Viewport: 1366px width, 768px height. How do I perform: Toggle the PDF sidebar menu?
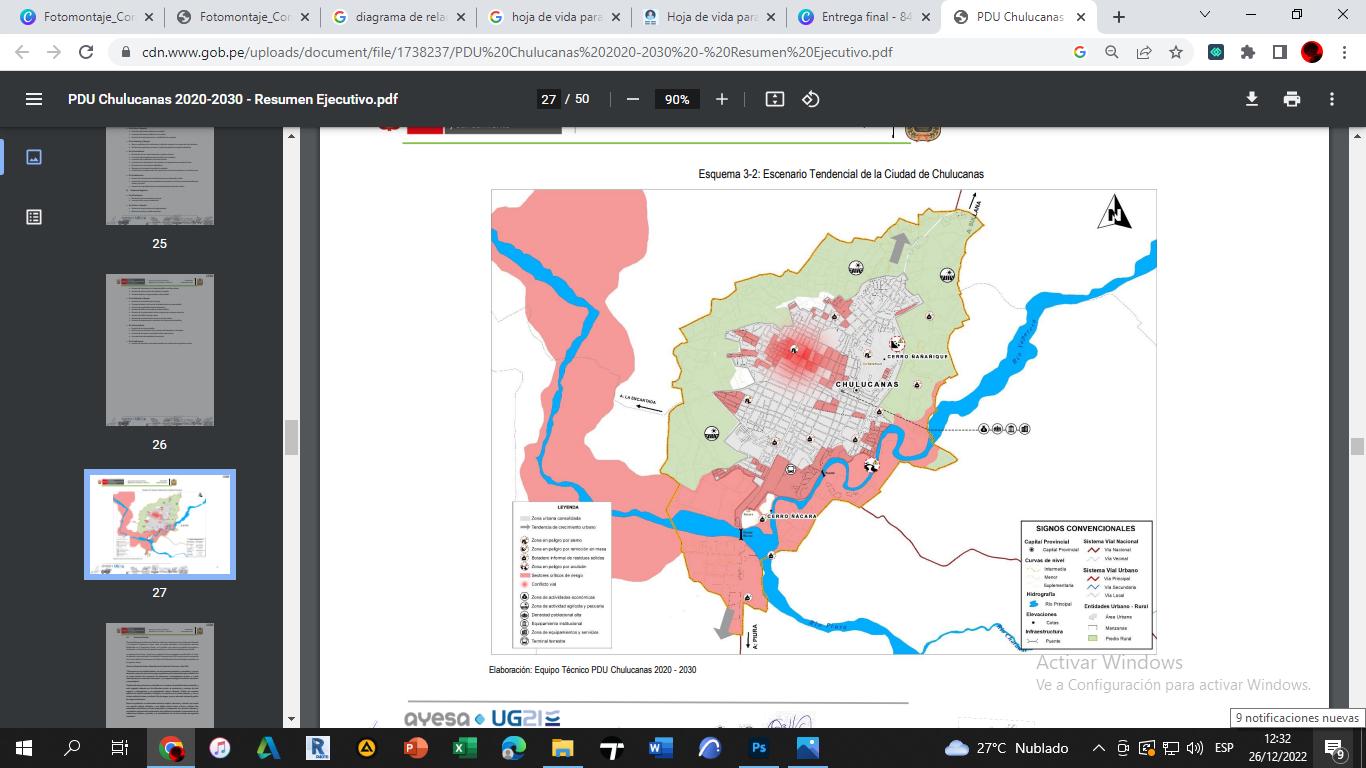pyautogui.click(x=34, y=99)
